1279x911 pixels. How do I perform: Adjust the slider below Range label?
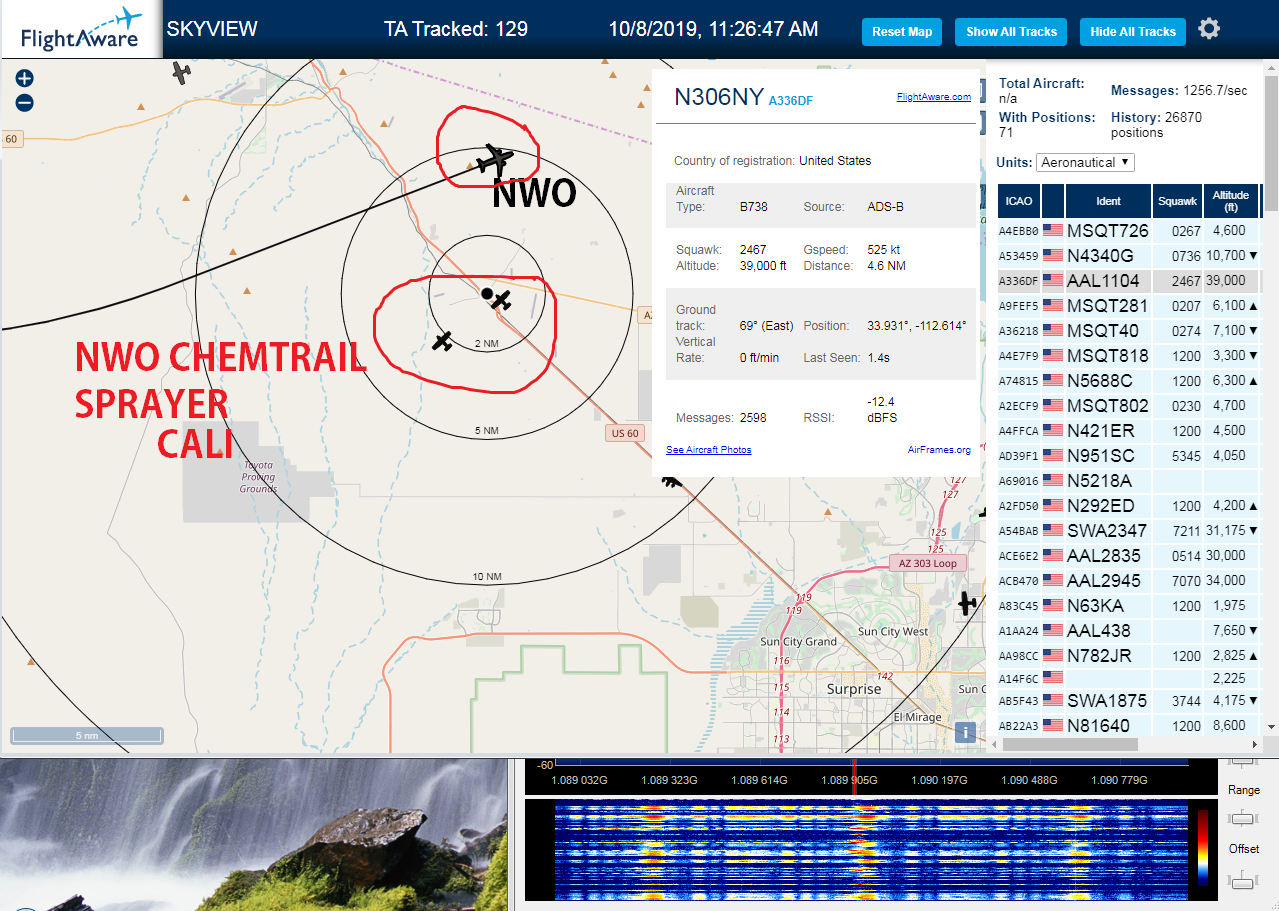point(1244,819)
